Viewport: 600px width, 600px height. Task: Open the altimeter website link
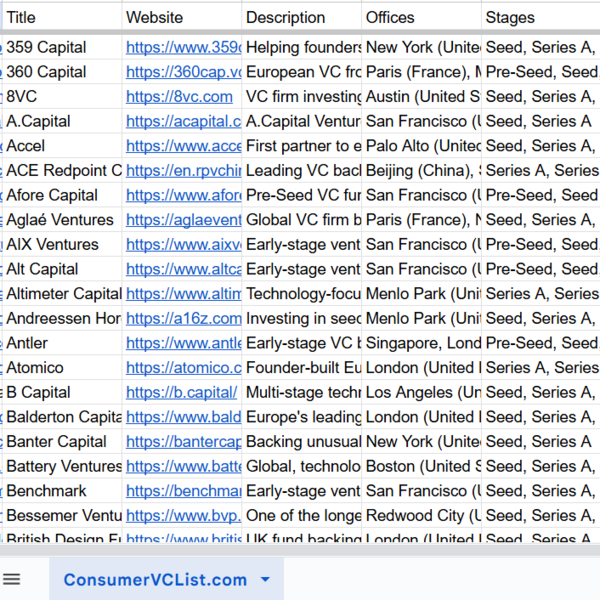pos(184,294)
